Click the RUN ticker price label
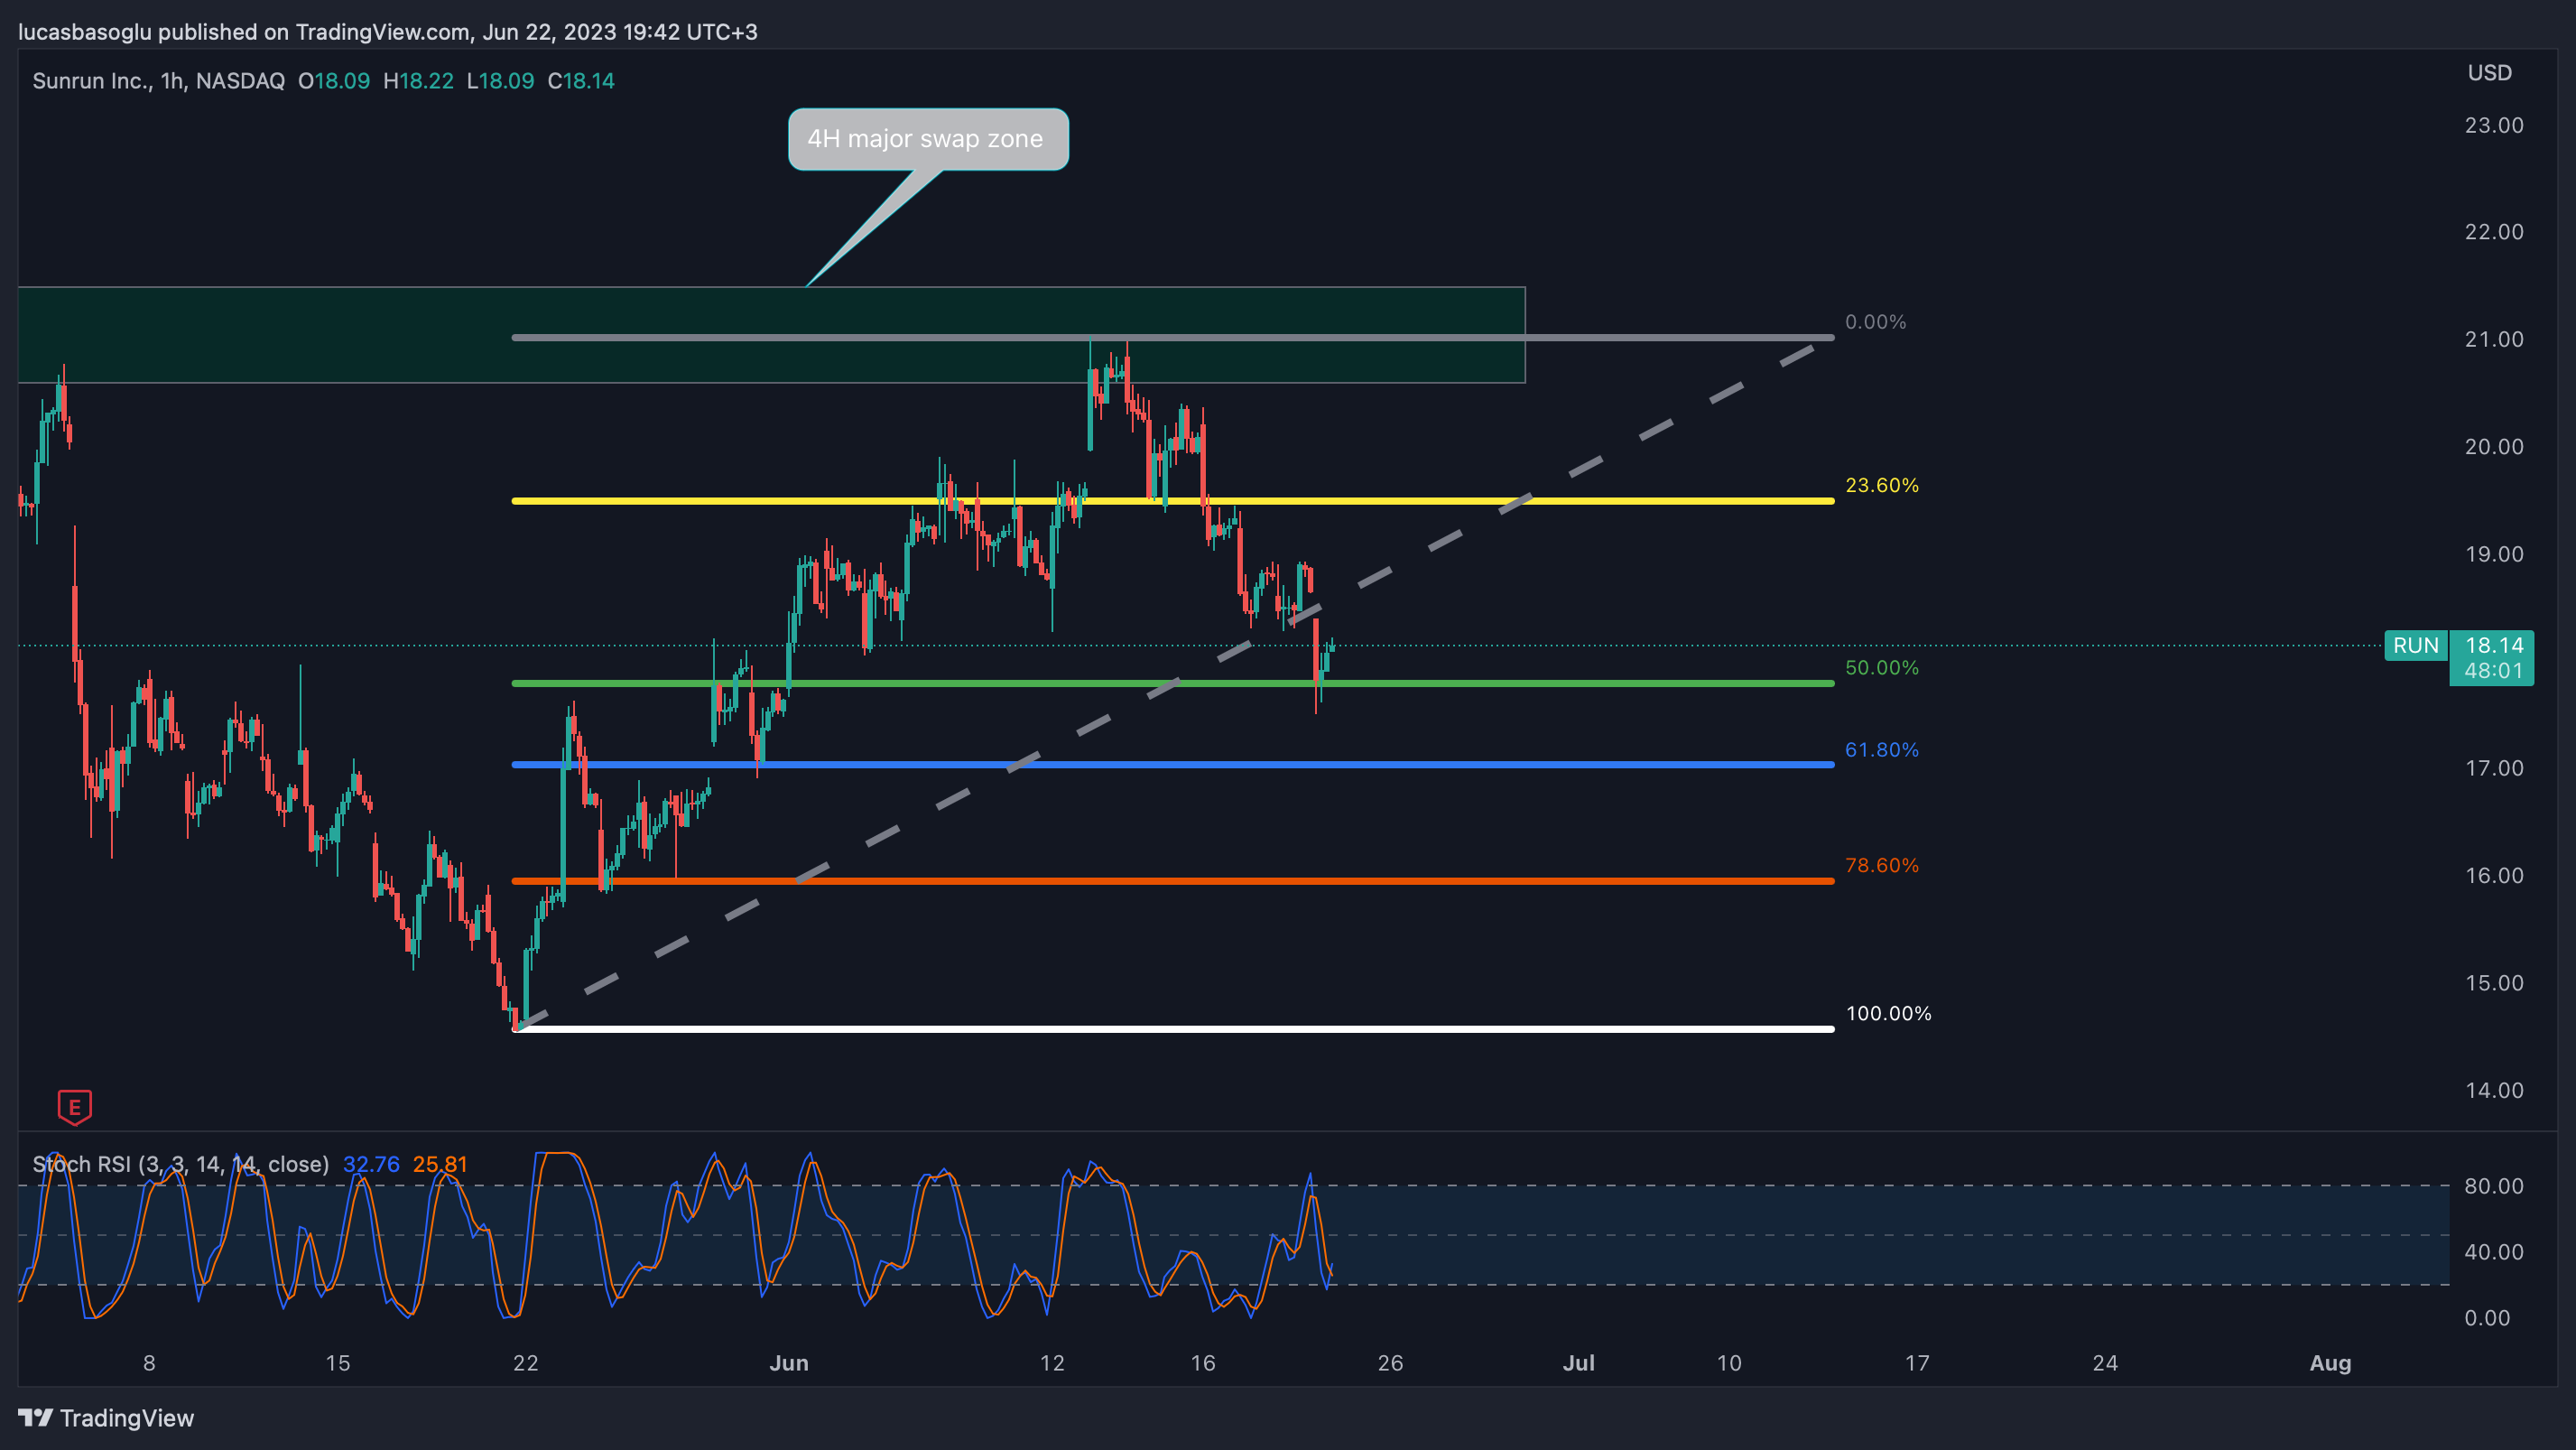The height and width of the screenshot is (1450, 2576). pos(2415,645)
